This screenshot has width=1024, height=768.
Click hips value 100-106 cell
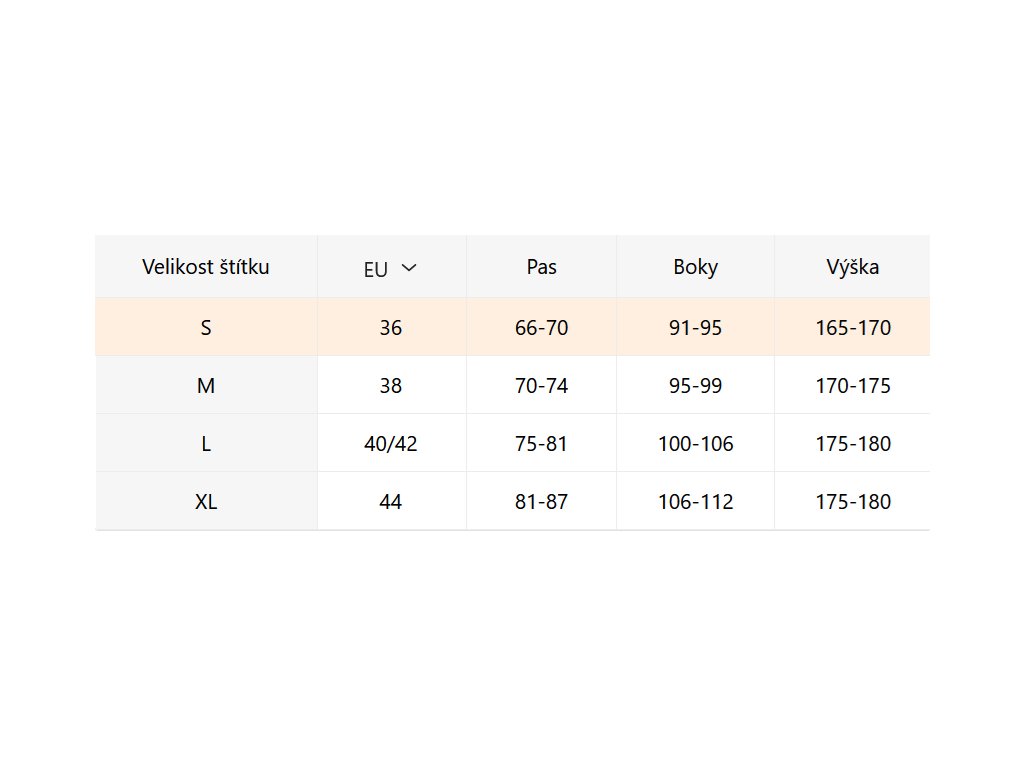click(x=695, y=443)
